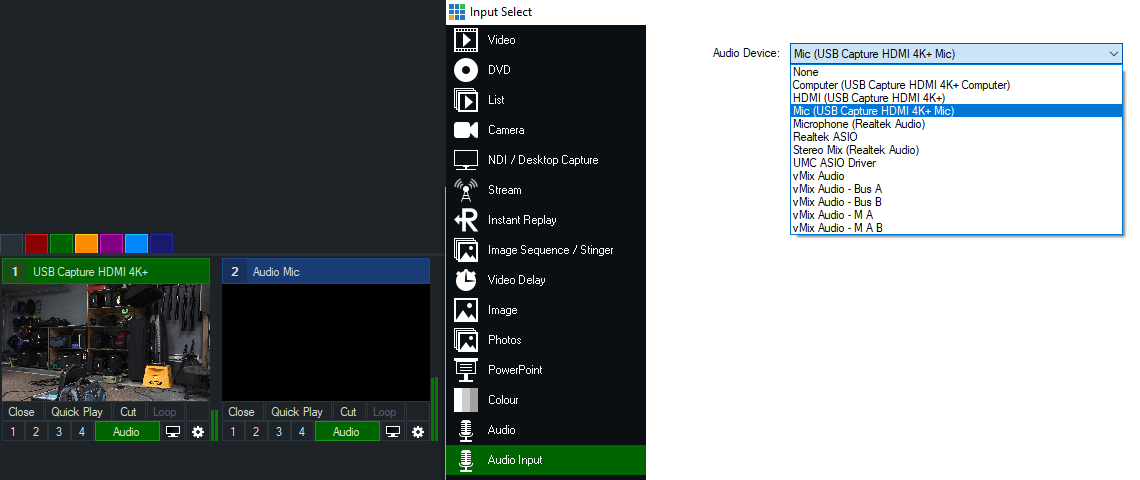Select the DVD disc icon
The width and height of the screenshot is (1140, 480).
tap(465, 70)
